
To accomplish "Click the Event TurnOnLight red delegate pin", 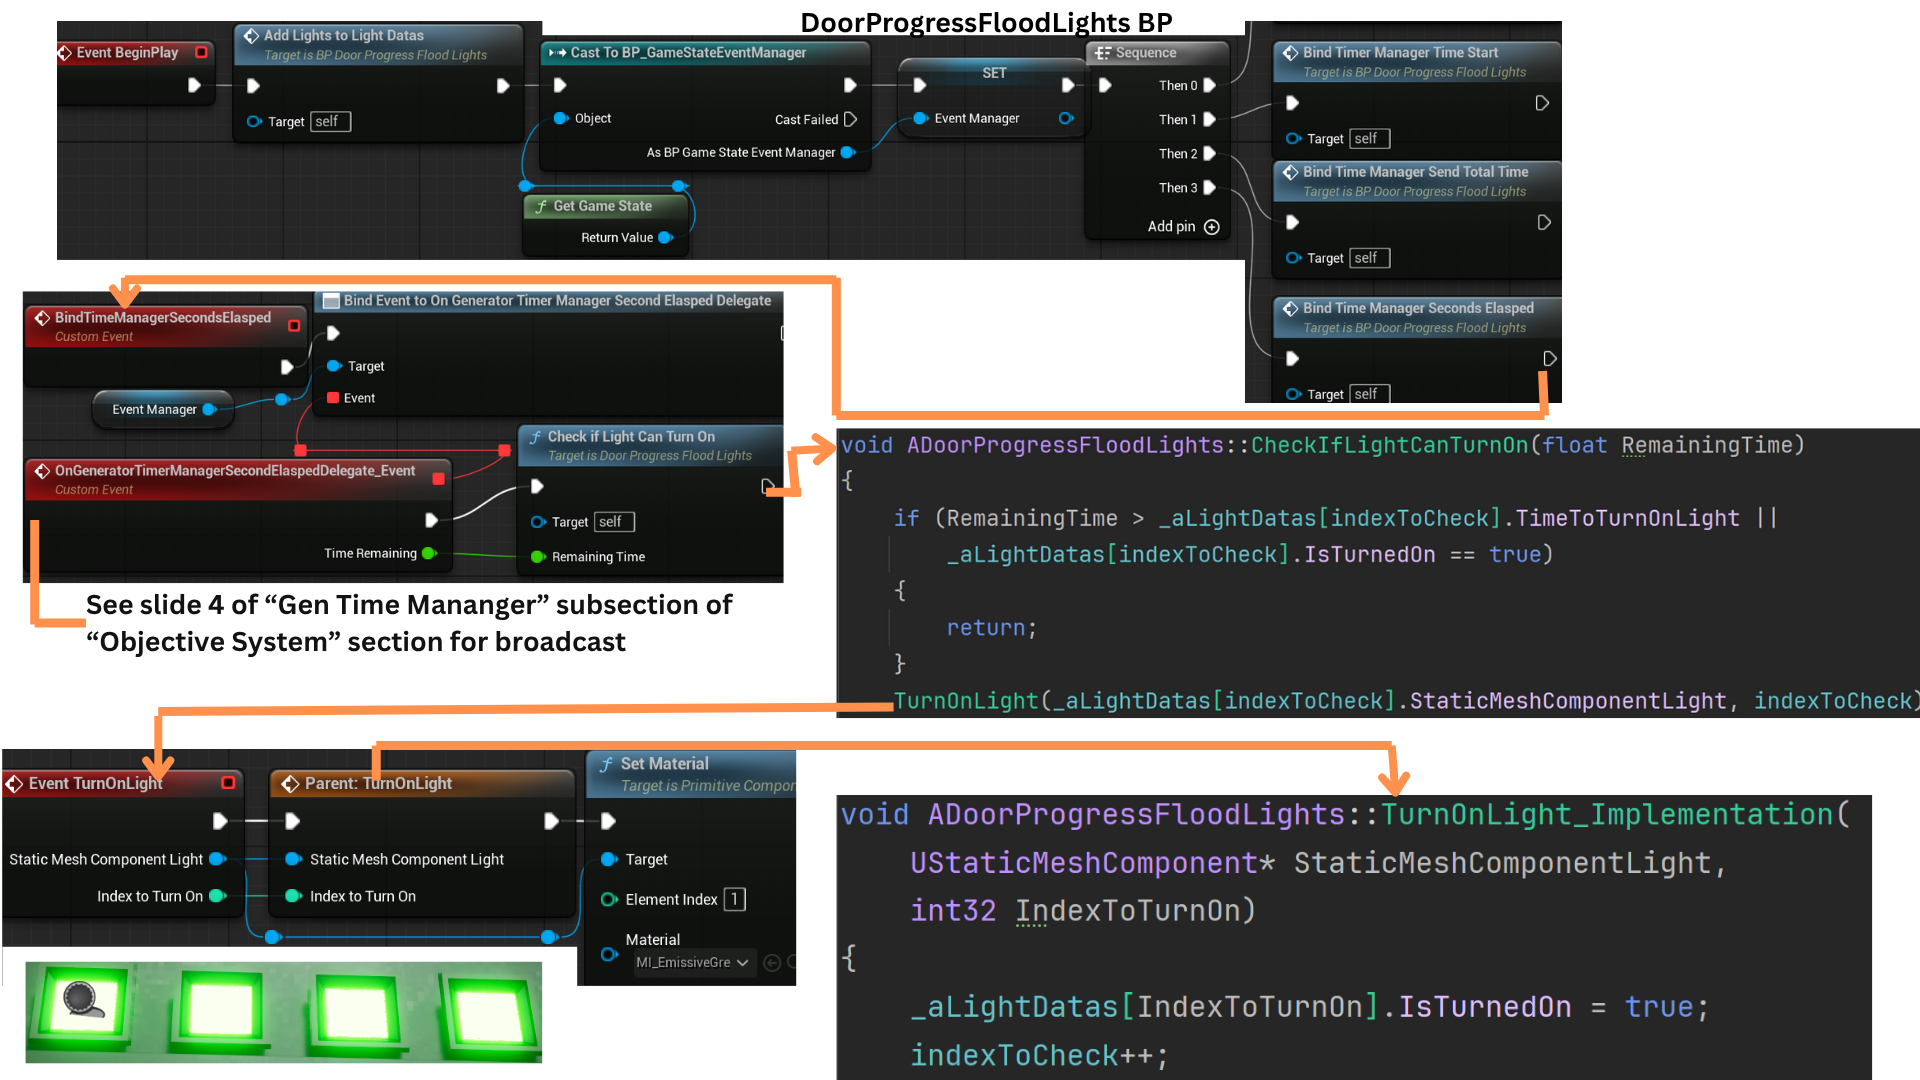I will pos(228,783).
